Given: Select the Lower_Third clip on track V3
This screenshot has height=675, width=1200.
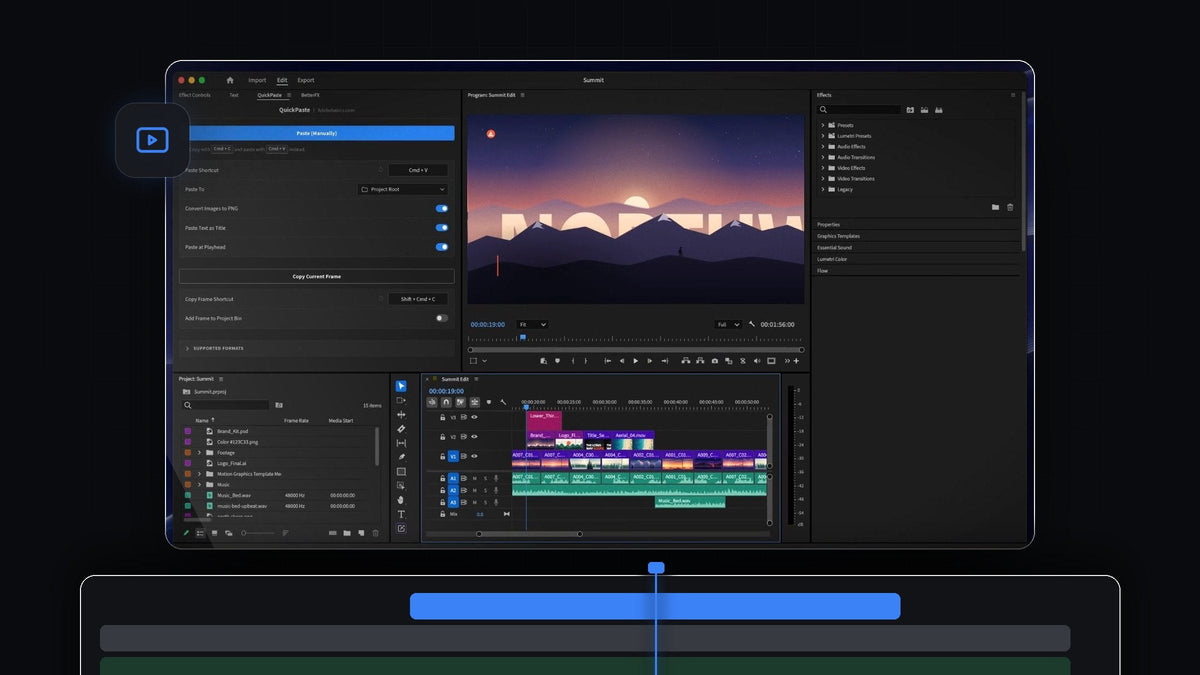Looking at the screenshot, I should click(544, 421).
